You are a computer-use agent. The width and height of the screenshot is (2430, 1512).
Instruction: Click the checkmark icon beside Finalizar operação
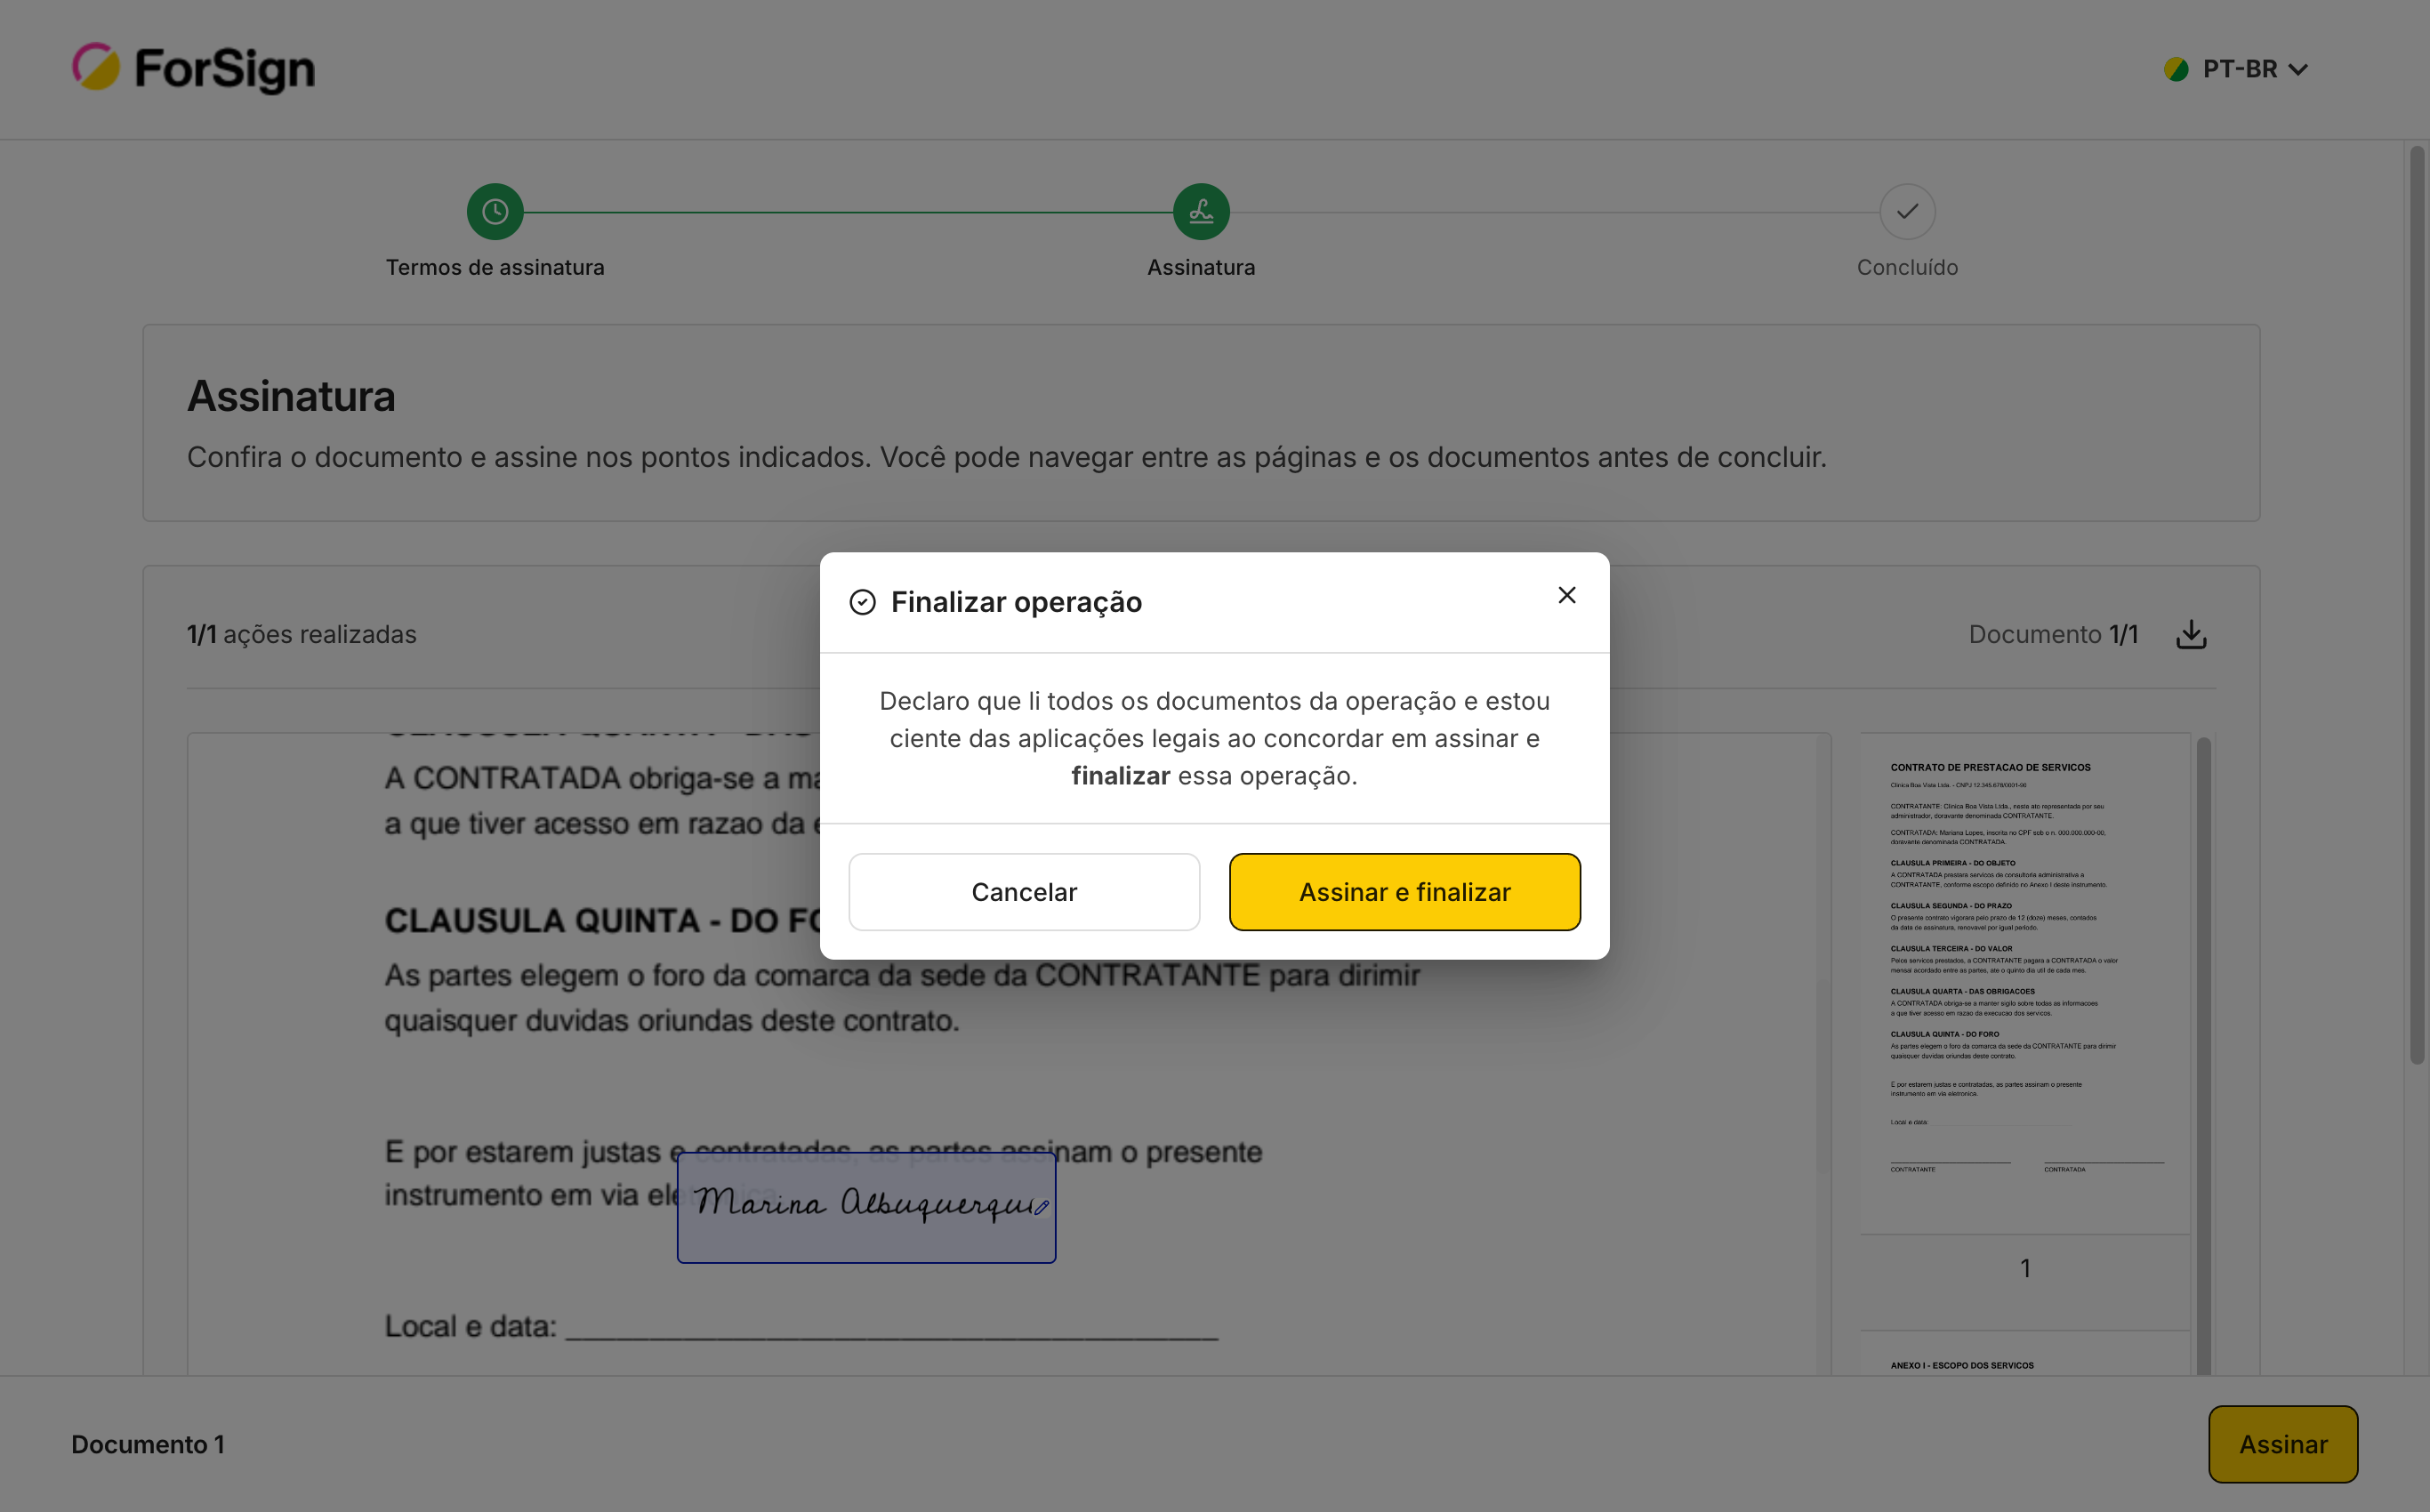point(862,602)
